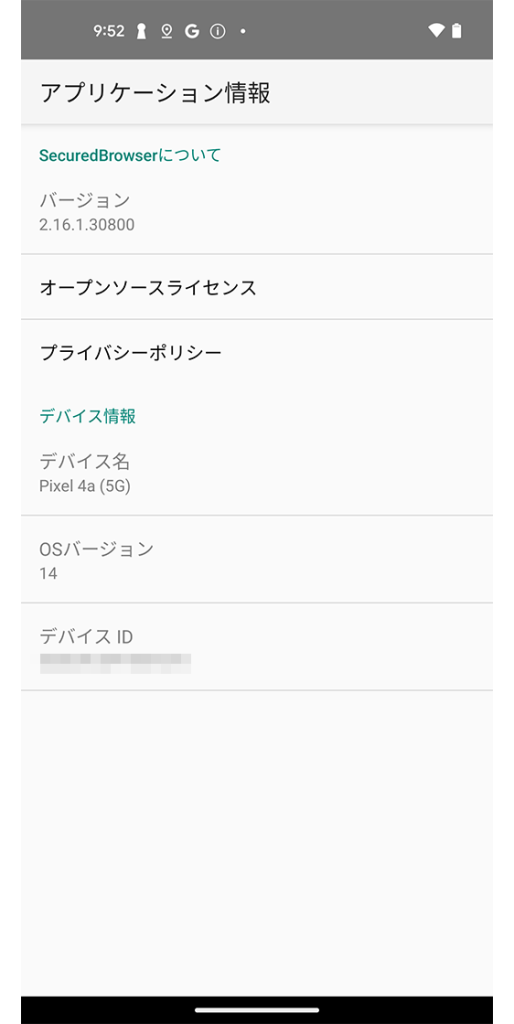Select the デバイス名 label
The width and height of the screenshot is (514, 1024).
coord(85,462)
